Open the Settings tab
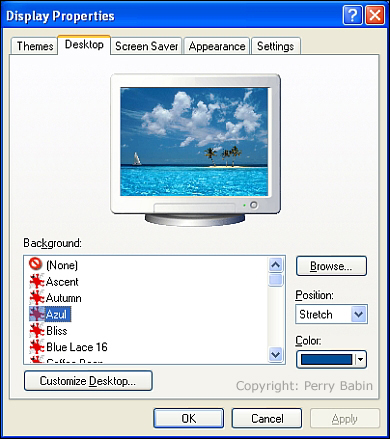The width and height of the screenshot is (390, 439). click(276, 46)
